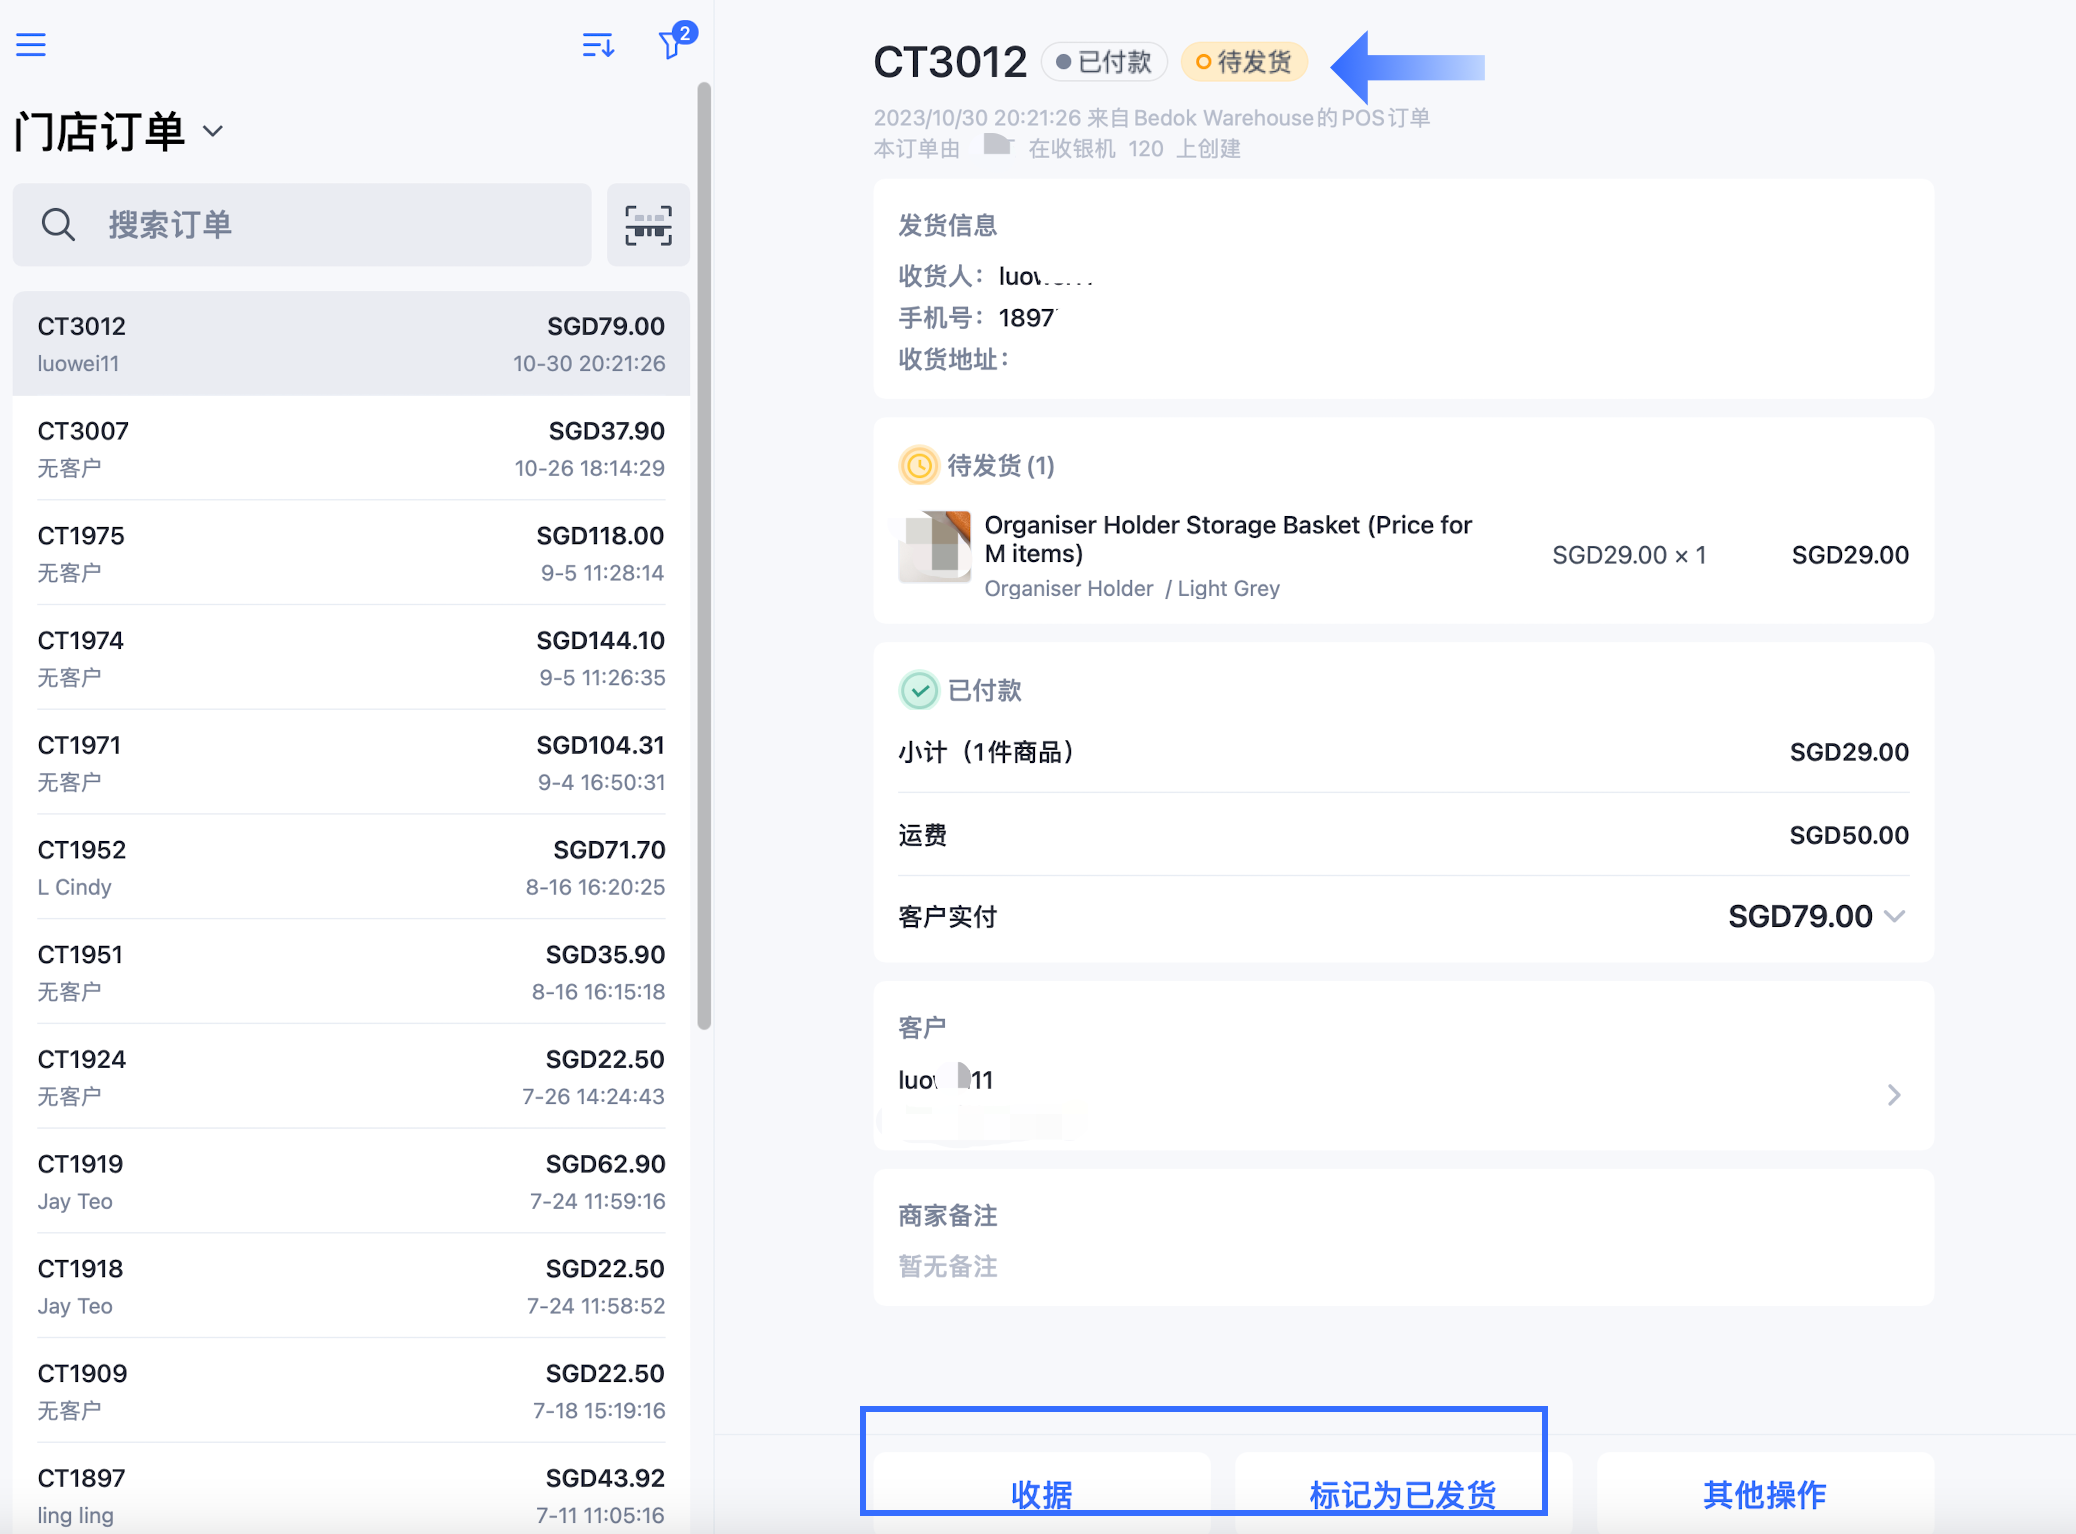The image size is (2076, 1534).
Task: Select order CT1974 in the list
Action: click(x=351, y=658)
